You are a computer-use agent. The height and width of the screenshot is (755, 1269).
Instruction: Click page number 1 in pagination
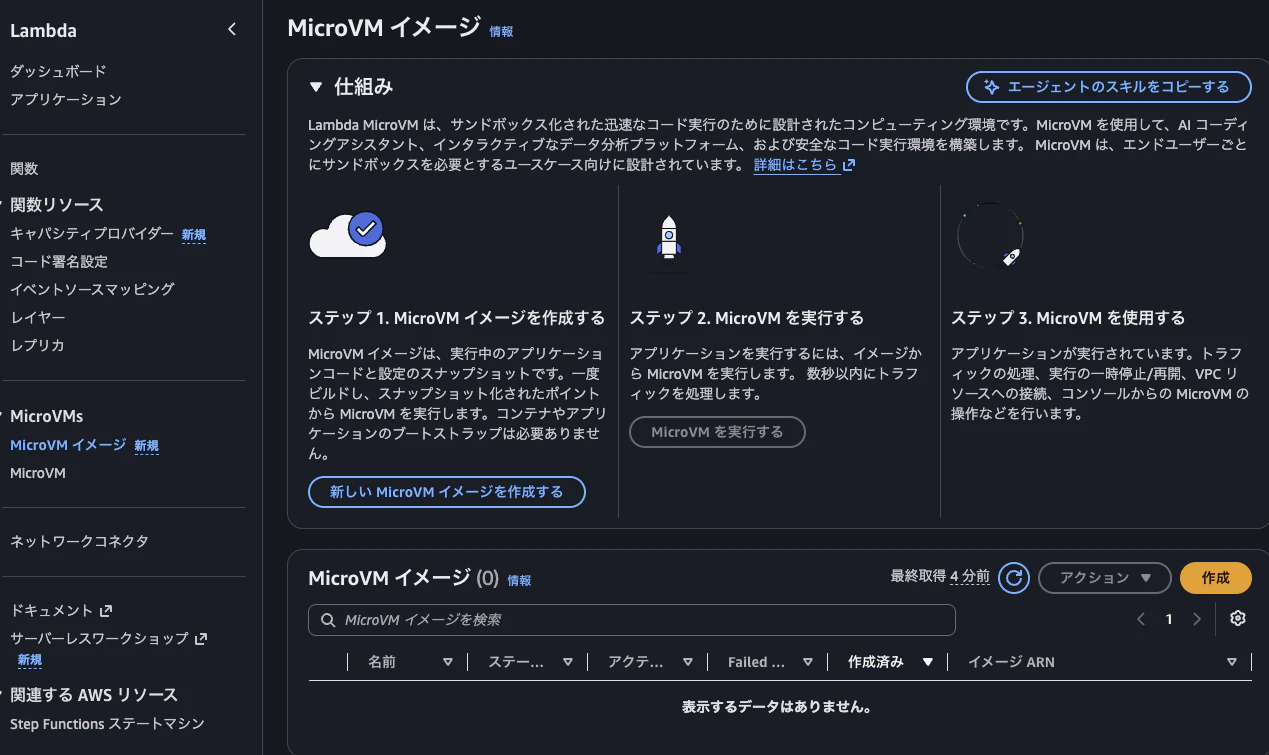point(1169,620)
